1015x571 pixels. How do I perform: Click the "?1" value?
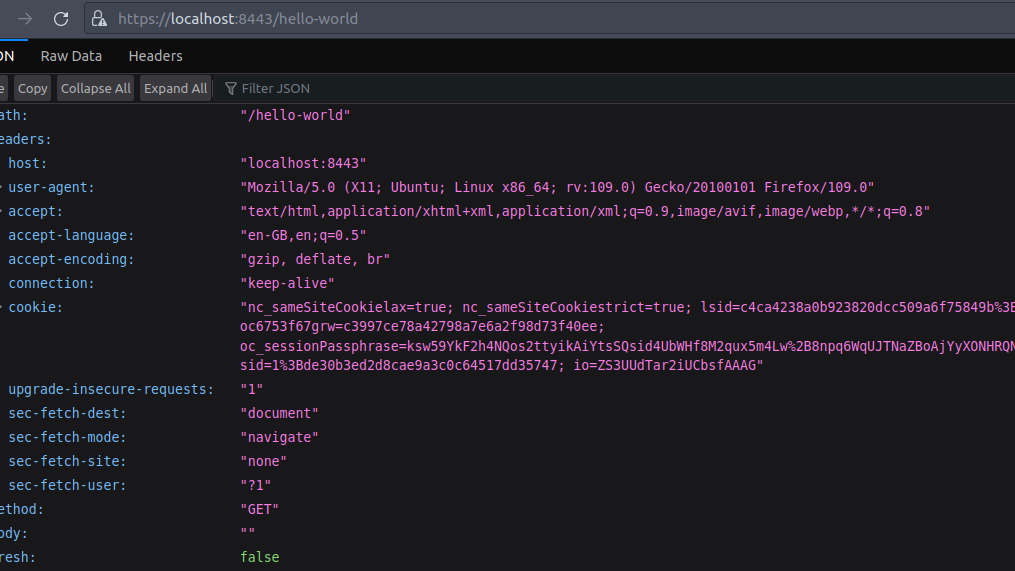[256, 485]
